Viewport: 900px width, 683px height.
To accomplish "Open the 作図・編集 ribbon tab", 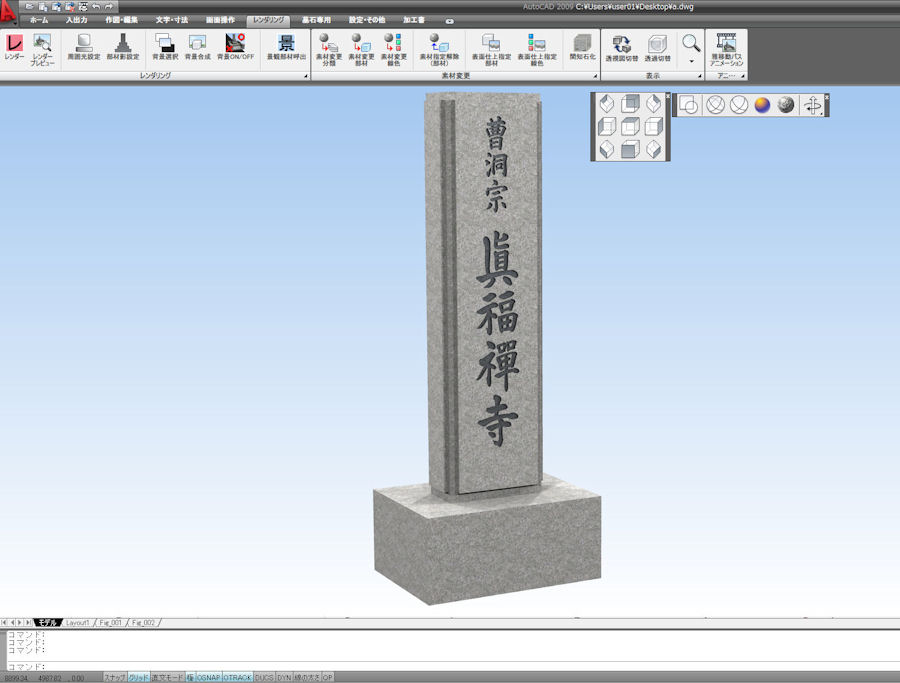I will click(x=121, y=20).
